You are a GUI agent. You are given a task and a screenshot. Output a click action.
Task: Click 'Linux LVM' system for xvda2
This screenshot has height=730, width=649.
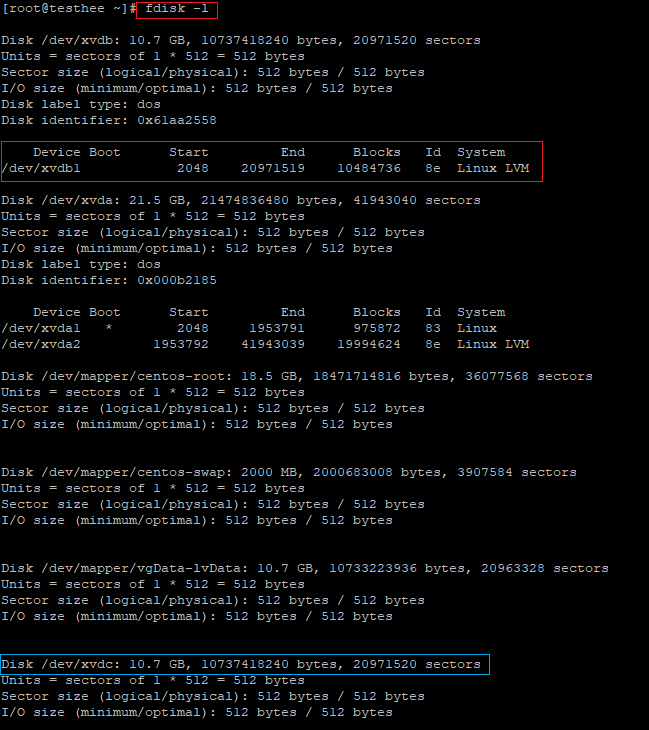(x=493, y=345)
